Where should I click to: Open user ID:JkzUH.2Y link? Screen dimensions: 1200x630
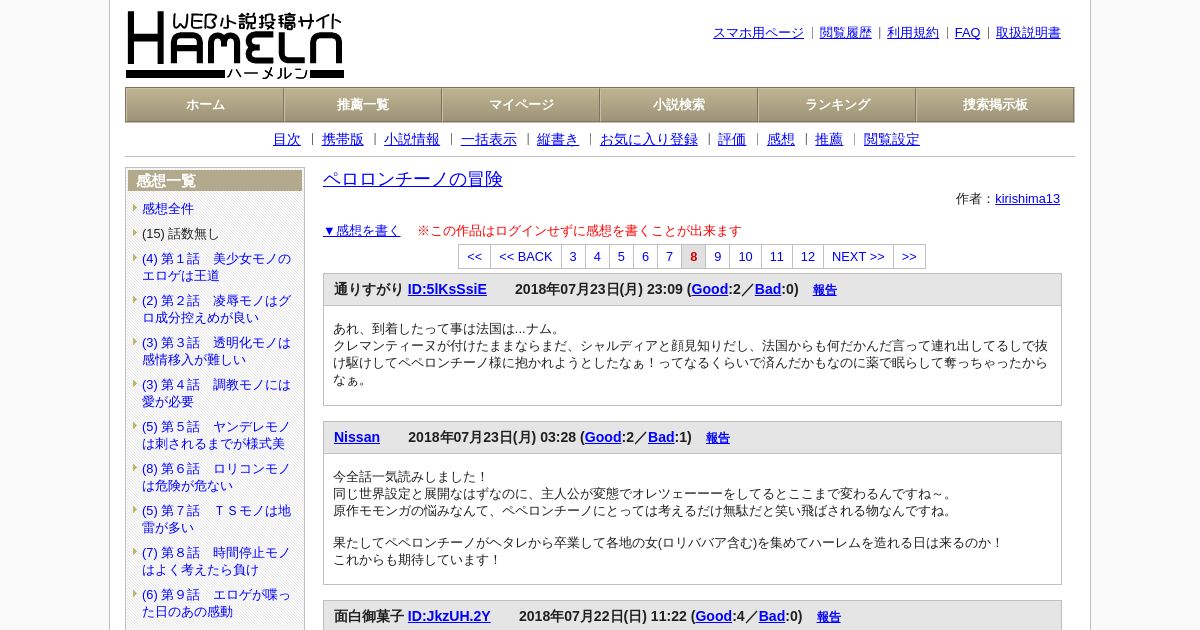tap(449, 617)
